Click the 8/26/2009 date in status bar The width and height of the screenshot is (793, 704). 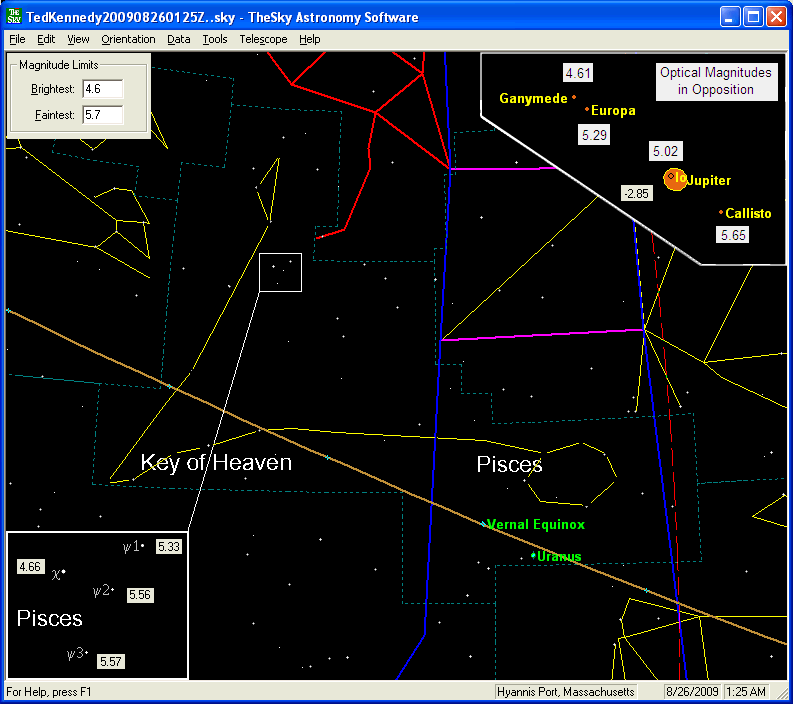click(x=692, y=692)
